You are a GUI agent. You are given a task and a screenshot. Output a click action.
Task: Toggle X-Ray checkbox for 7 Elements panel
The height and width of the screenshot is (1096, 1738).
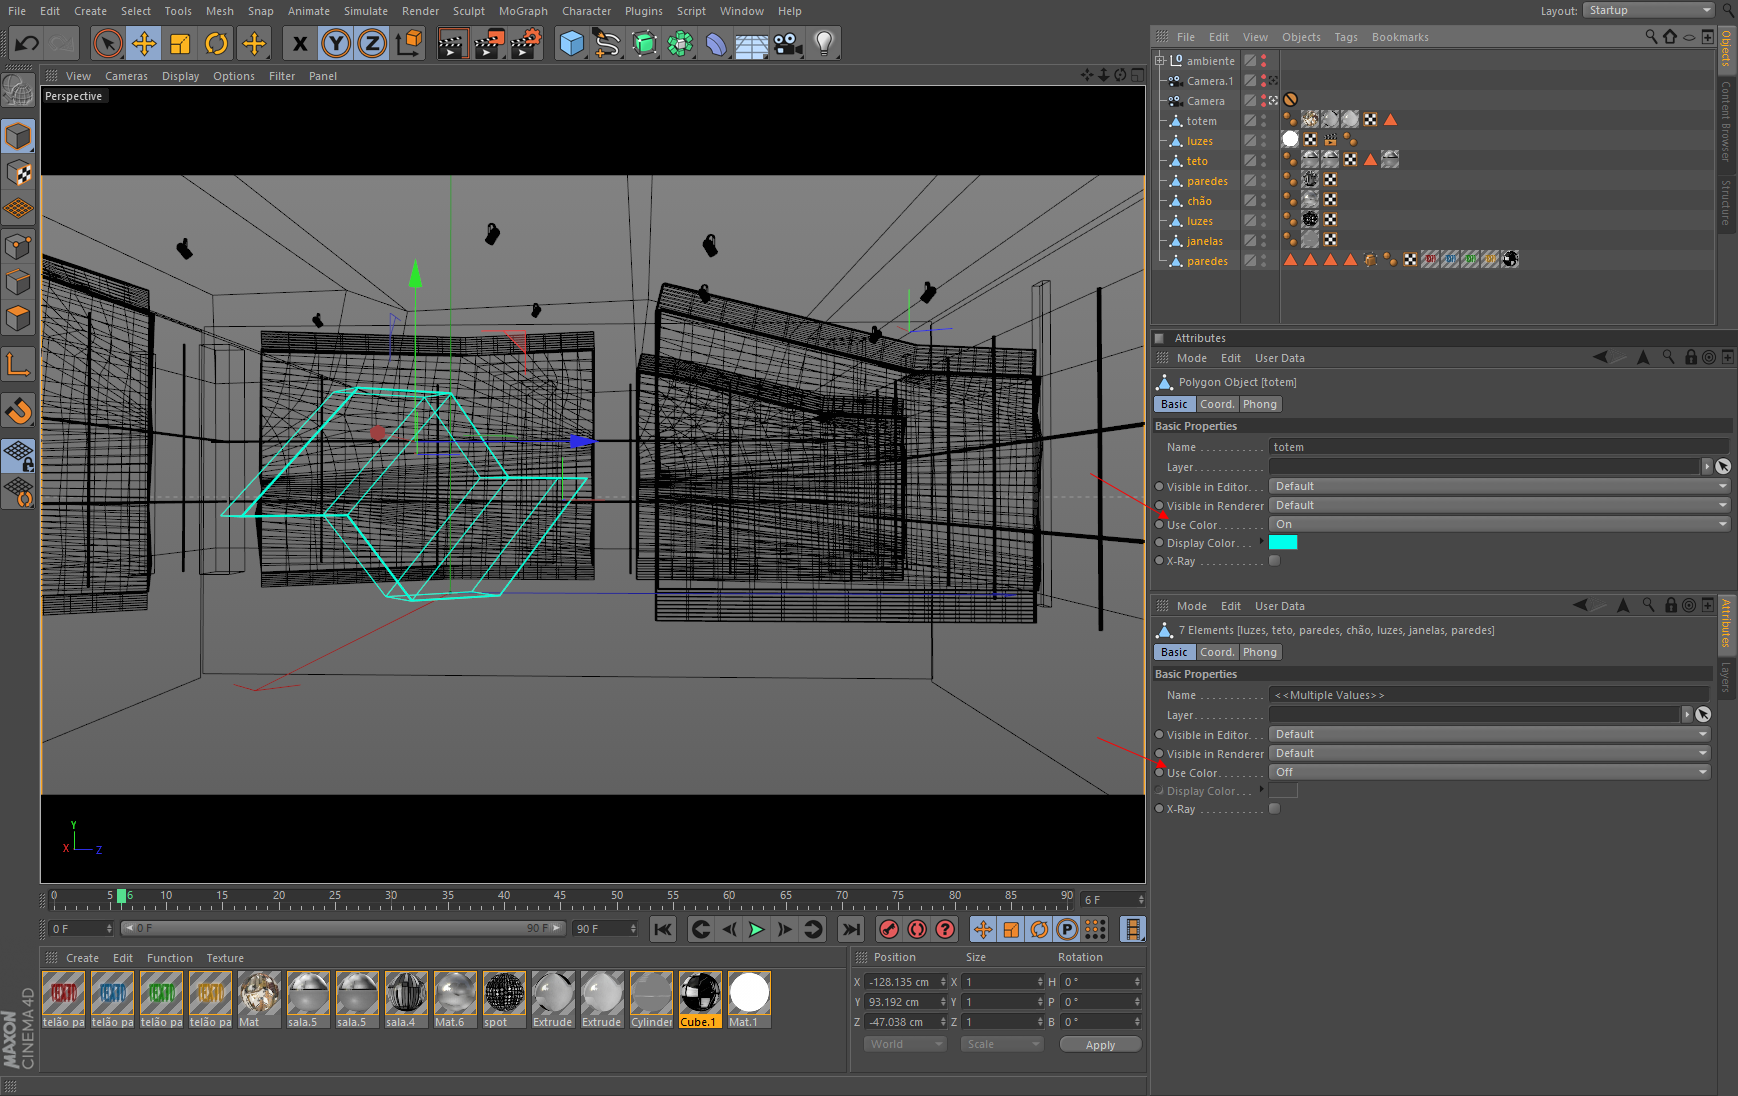point(1274,809)
